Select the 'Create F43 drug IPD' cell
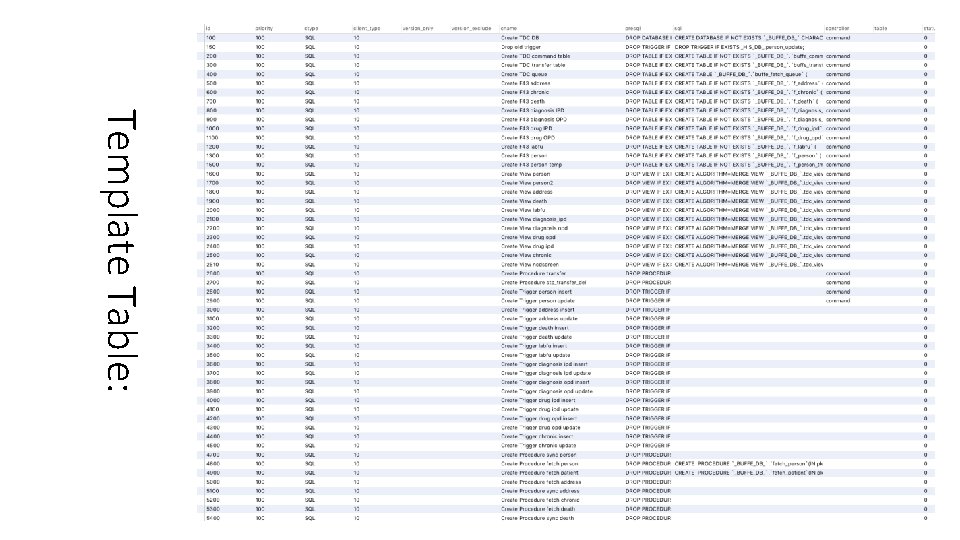This screenshot has height=540, width=960. coord(527,129)
